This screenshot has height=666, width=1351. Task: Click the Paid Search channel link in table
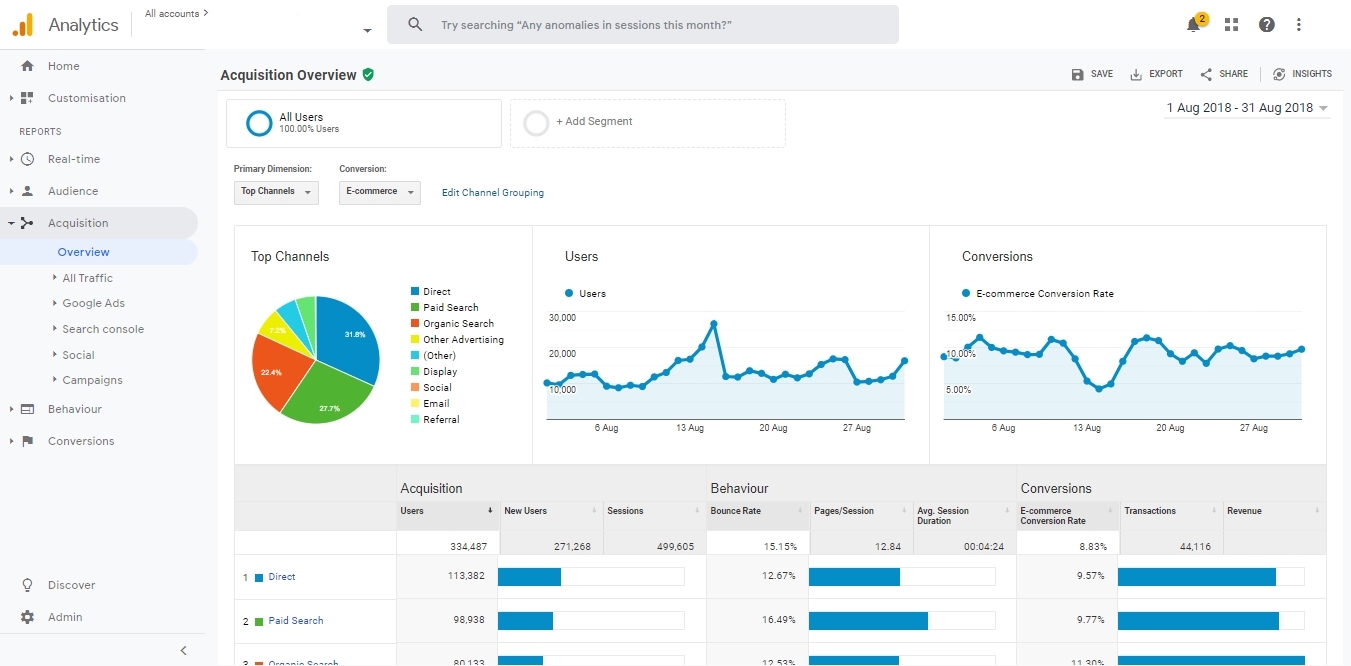(x=296, y=621)
